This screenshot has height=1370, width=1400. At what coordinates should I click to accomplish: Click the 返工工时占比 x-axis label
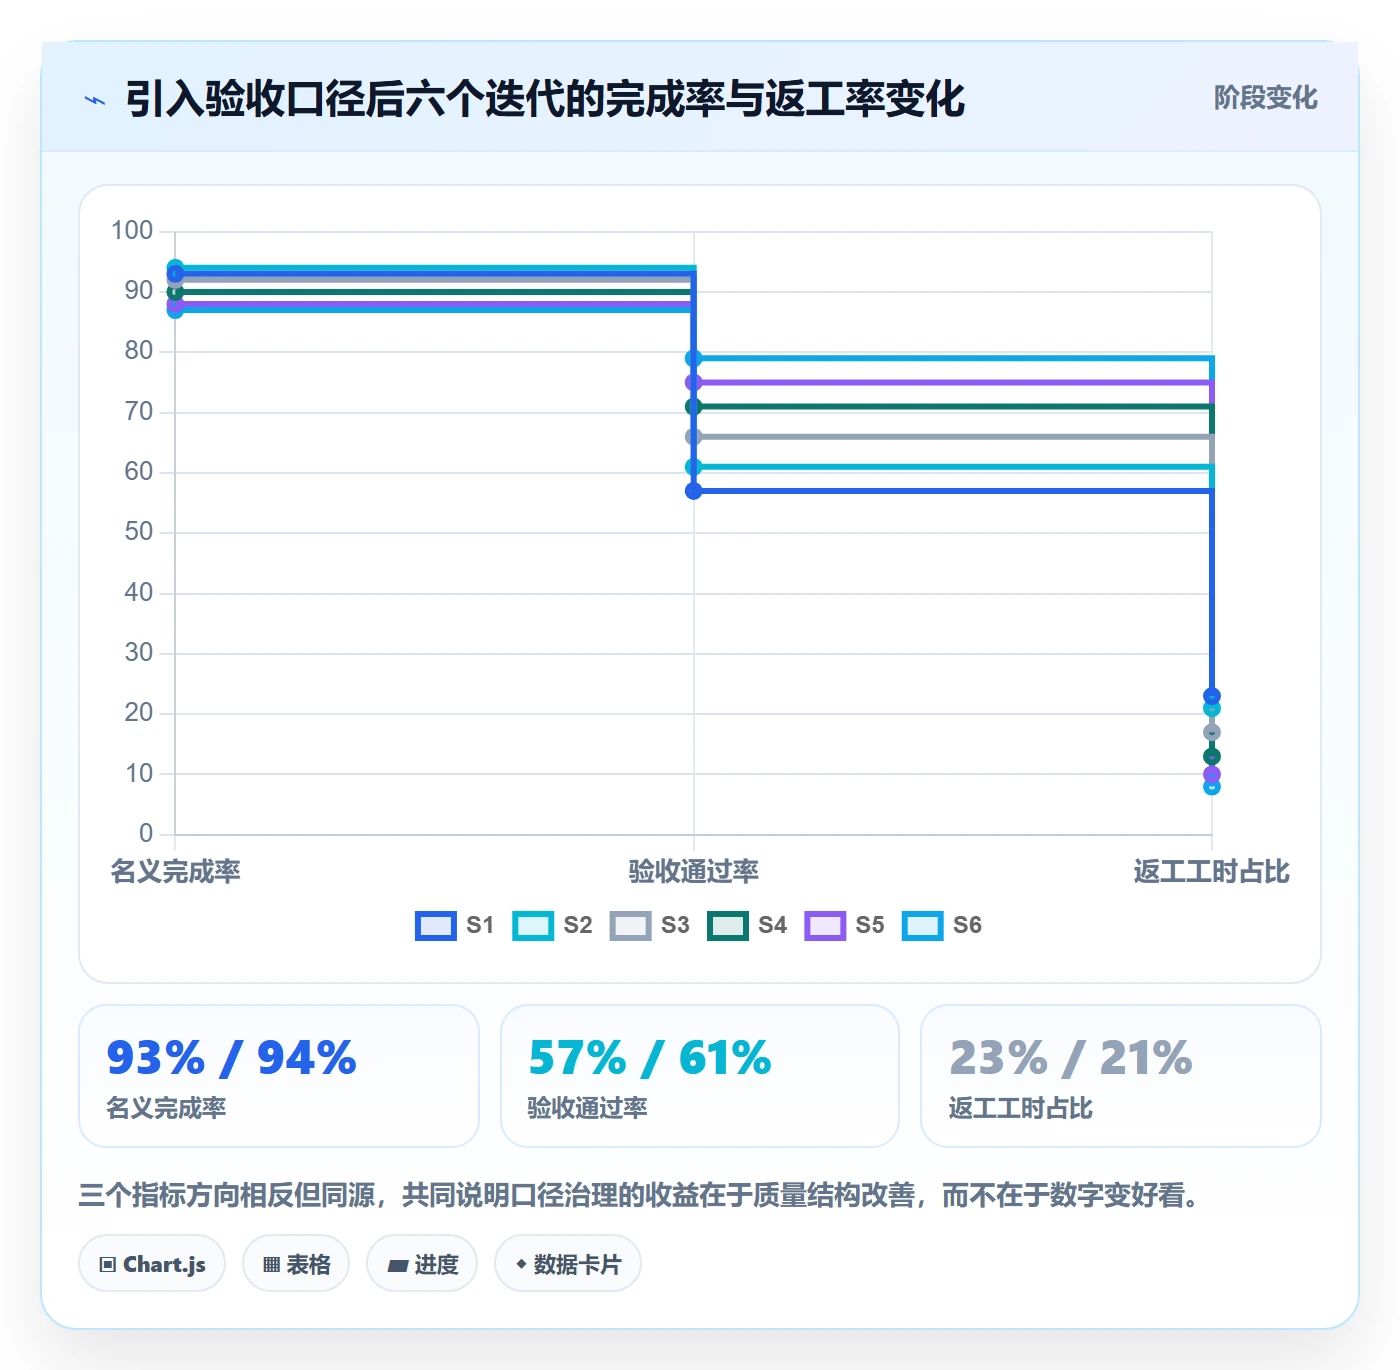1212,872
